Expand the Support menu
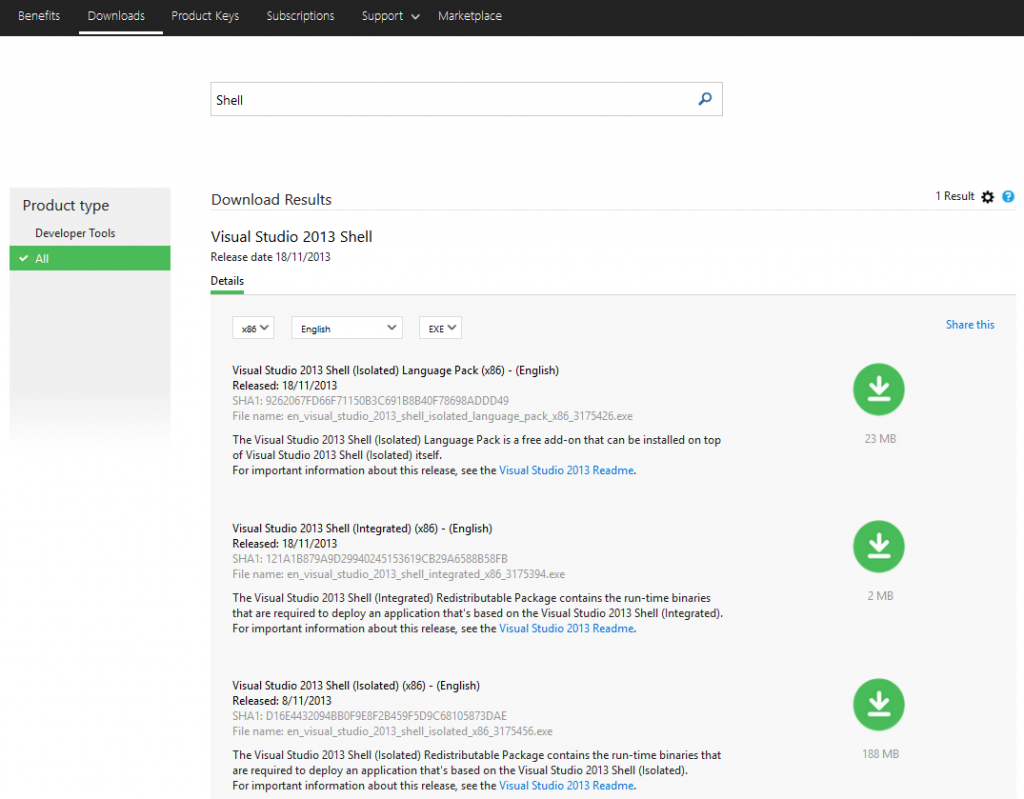Viewport: 1024px width, 799px height. click(x=390, y=16)
